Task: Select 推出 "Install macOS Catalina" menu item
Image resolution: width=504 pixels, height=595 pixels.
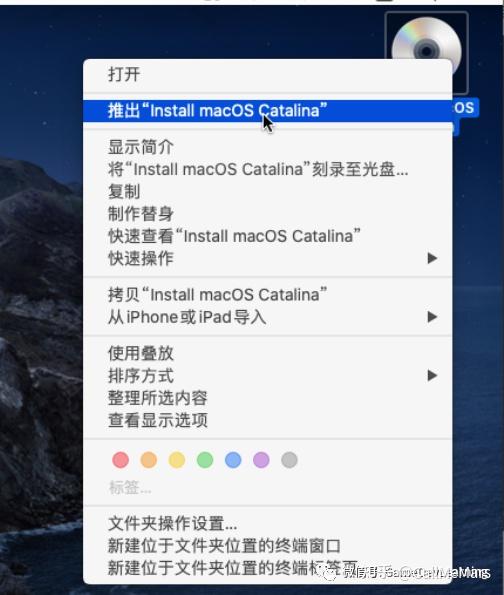Action: point(268,111)
